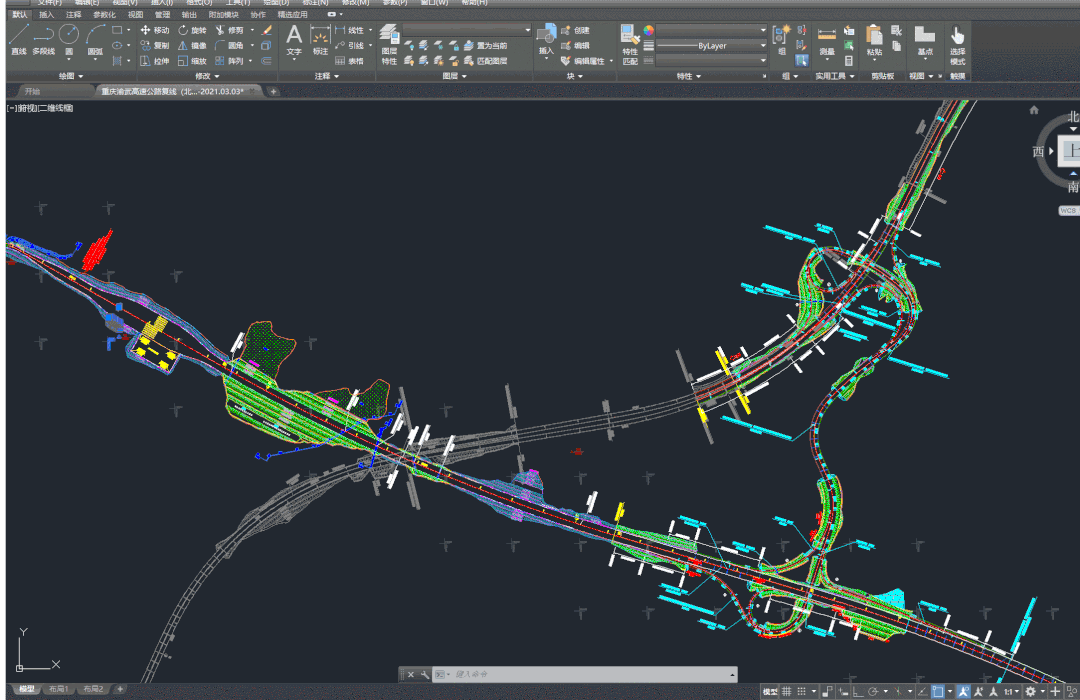
Task: Expand the Layers (图层) panel
Action: coord(455,76)
